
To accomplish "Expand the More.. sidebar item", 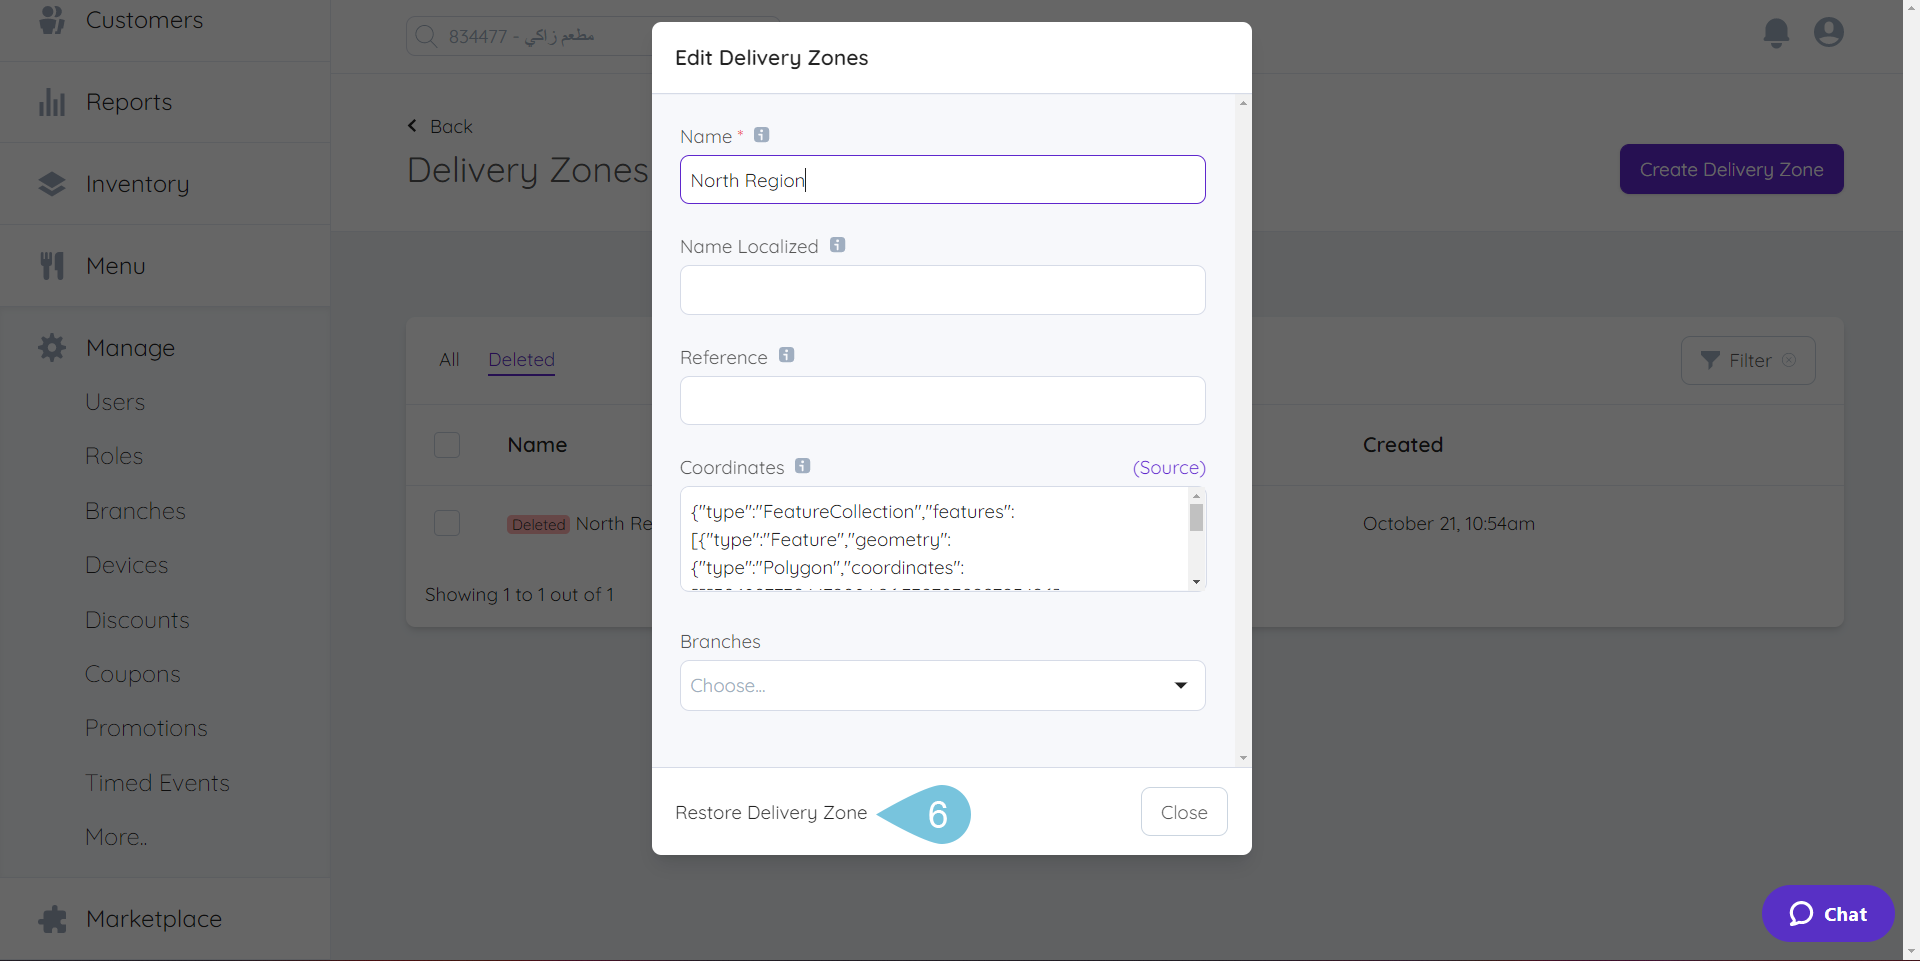I will pos(115,836).
